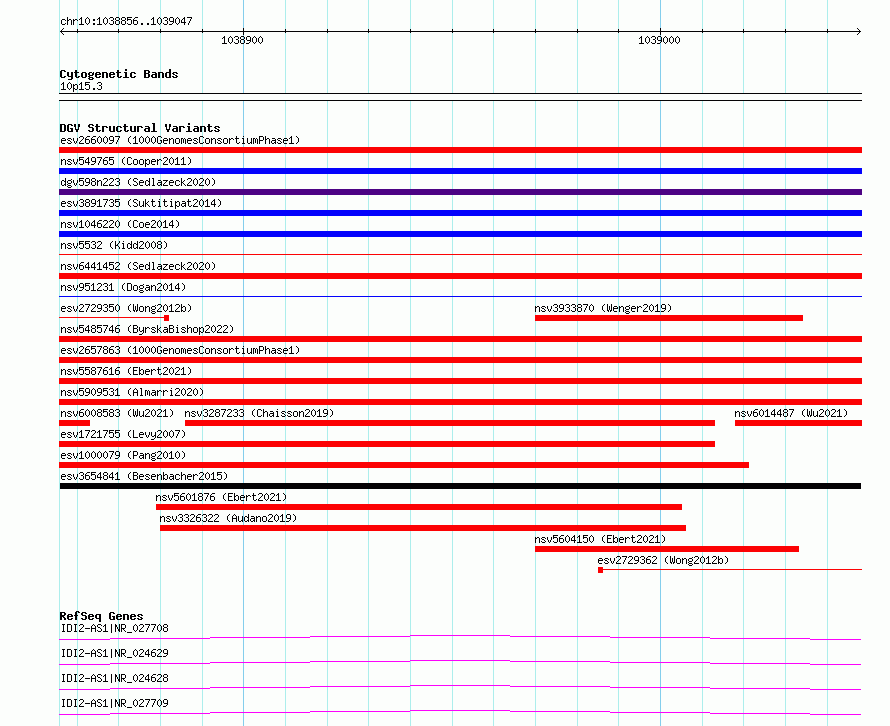Click the small red square of esv2729350
This screenshot has width=890, height=726.
[166, 318]
